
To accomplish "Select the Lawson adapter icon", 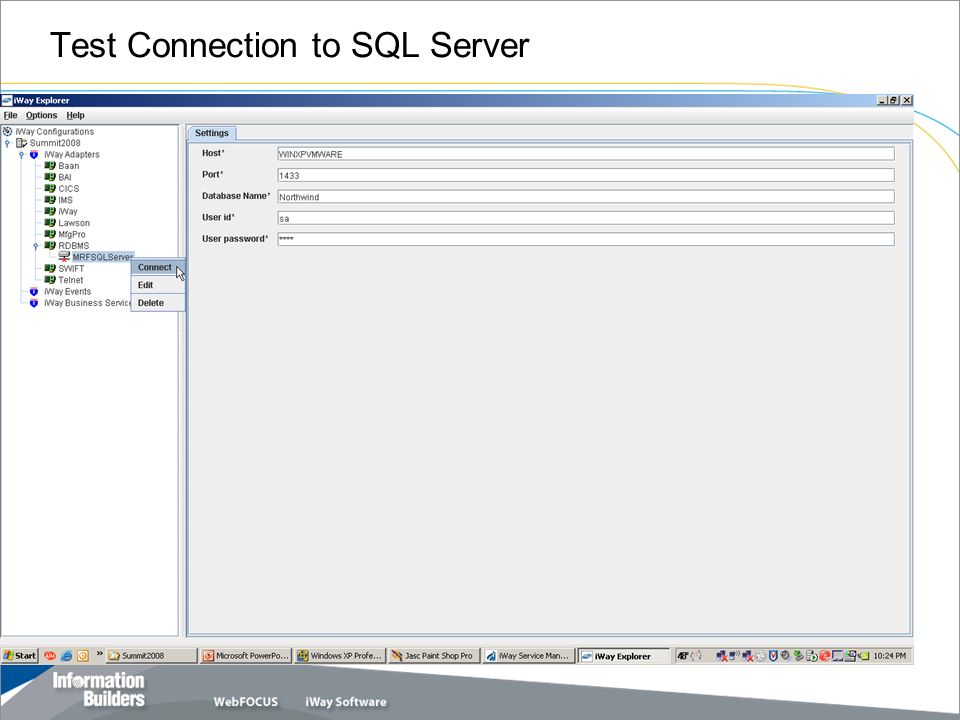I will (x=50, y=223).
